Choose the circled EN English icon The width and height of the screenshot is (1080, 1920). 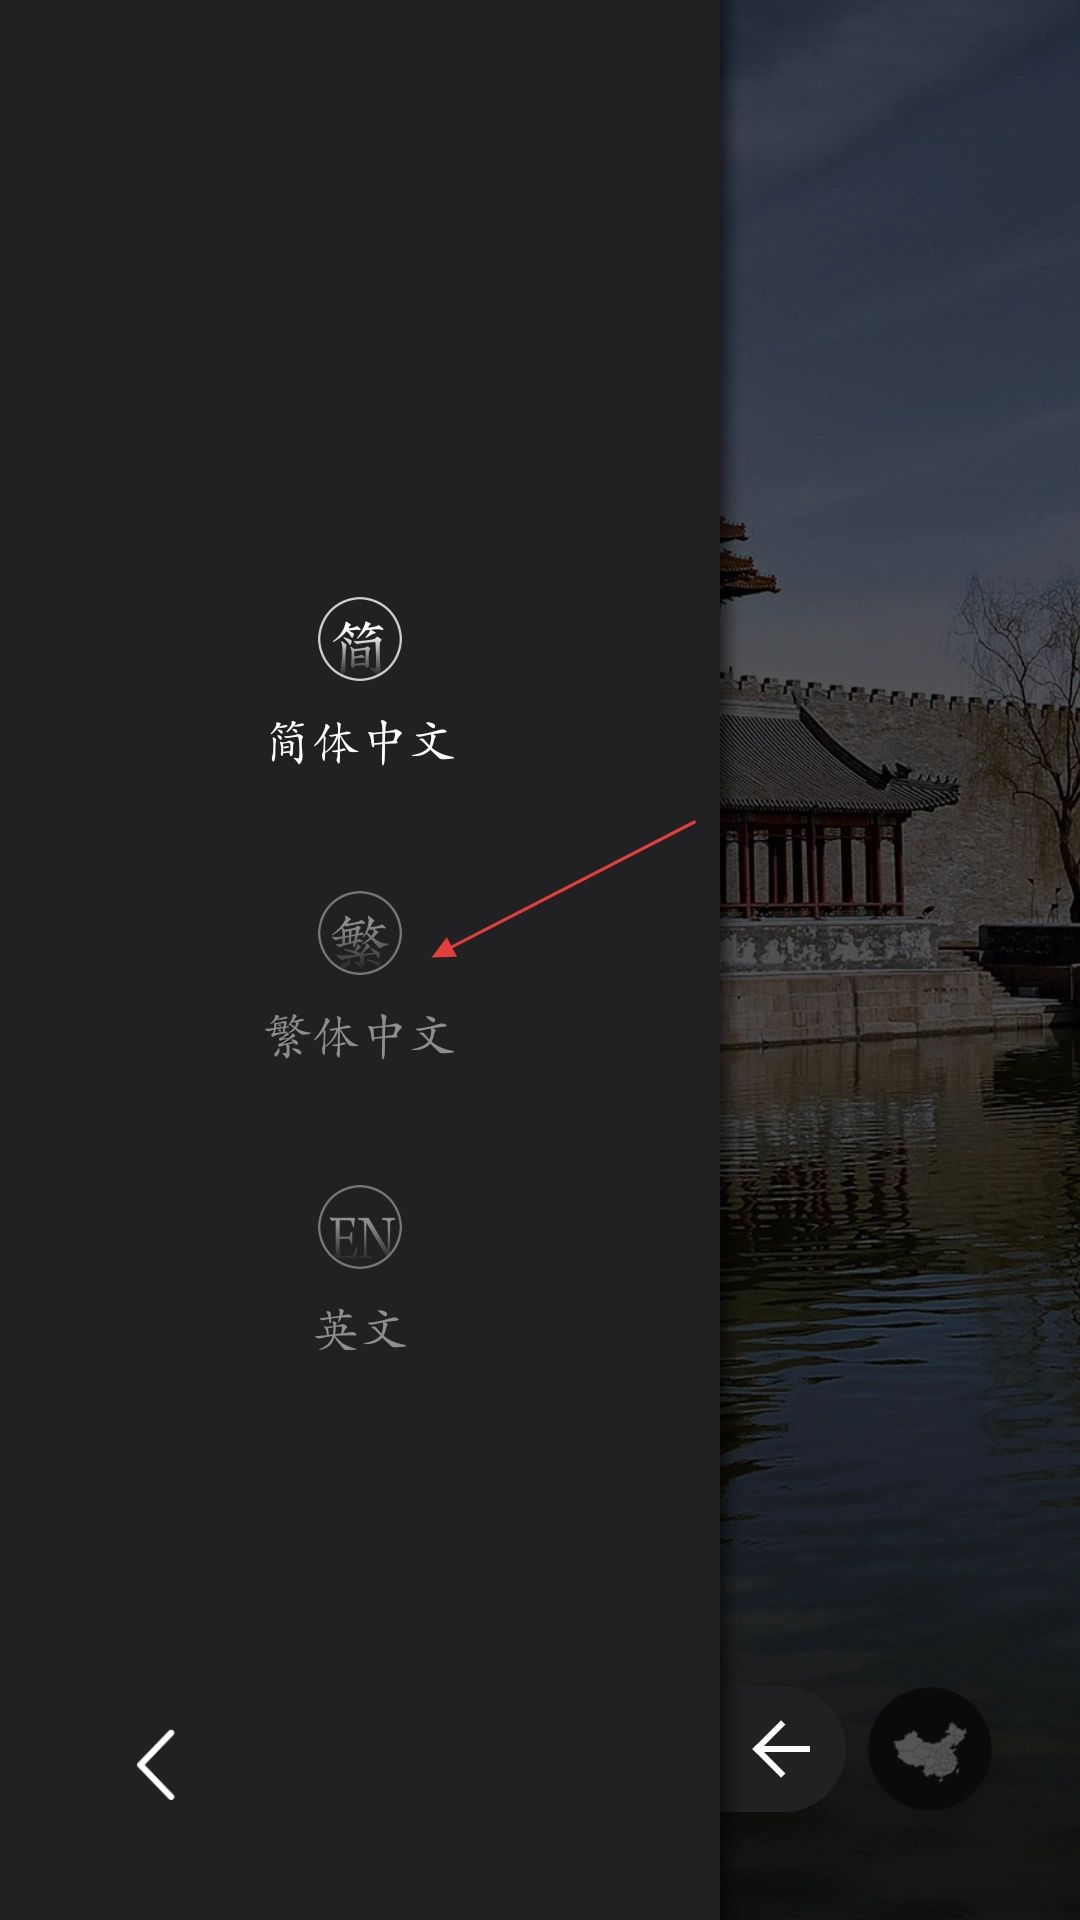[x=360, y=1227]
